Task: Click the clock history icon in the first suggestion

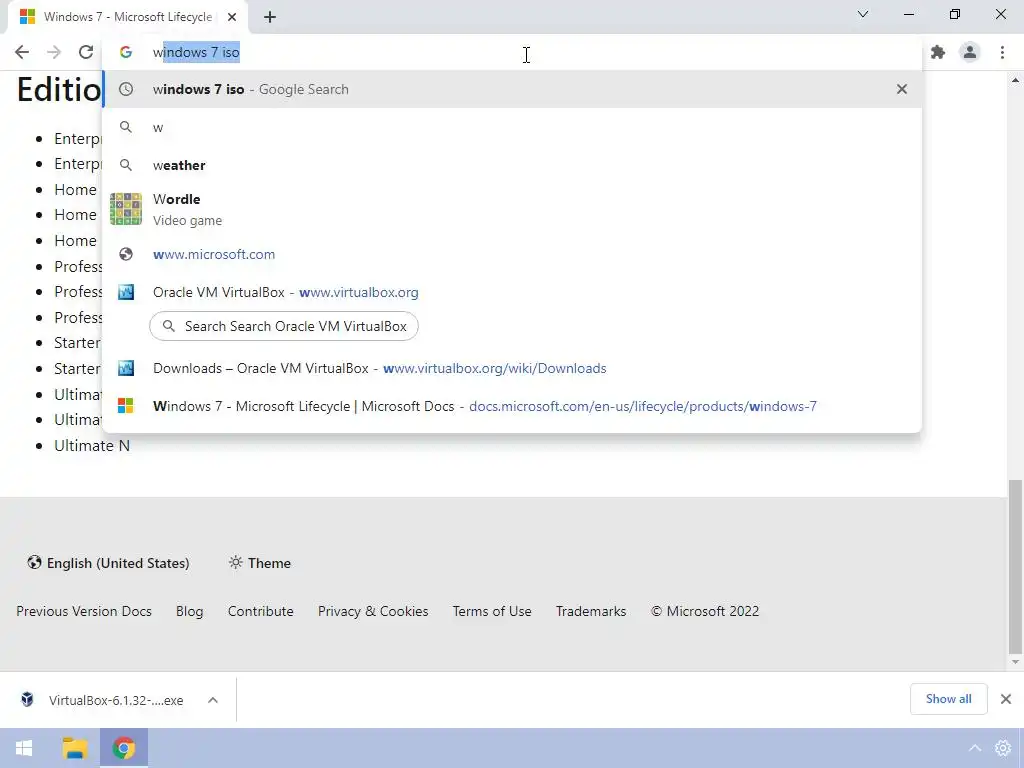Action: (x=126, y=89)
